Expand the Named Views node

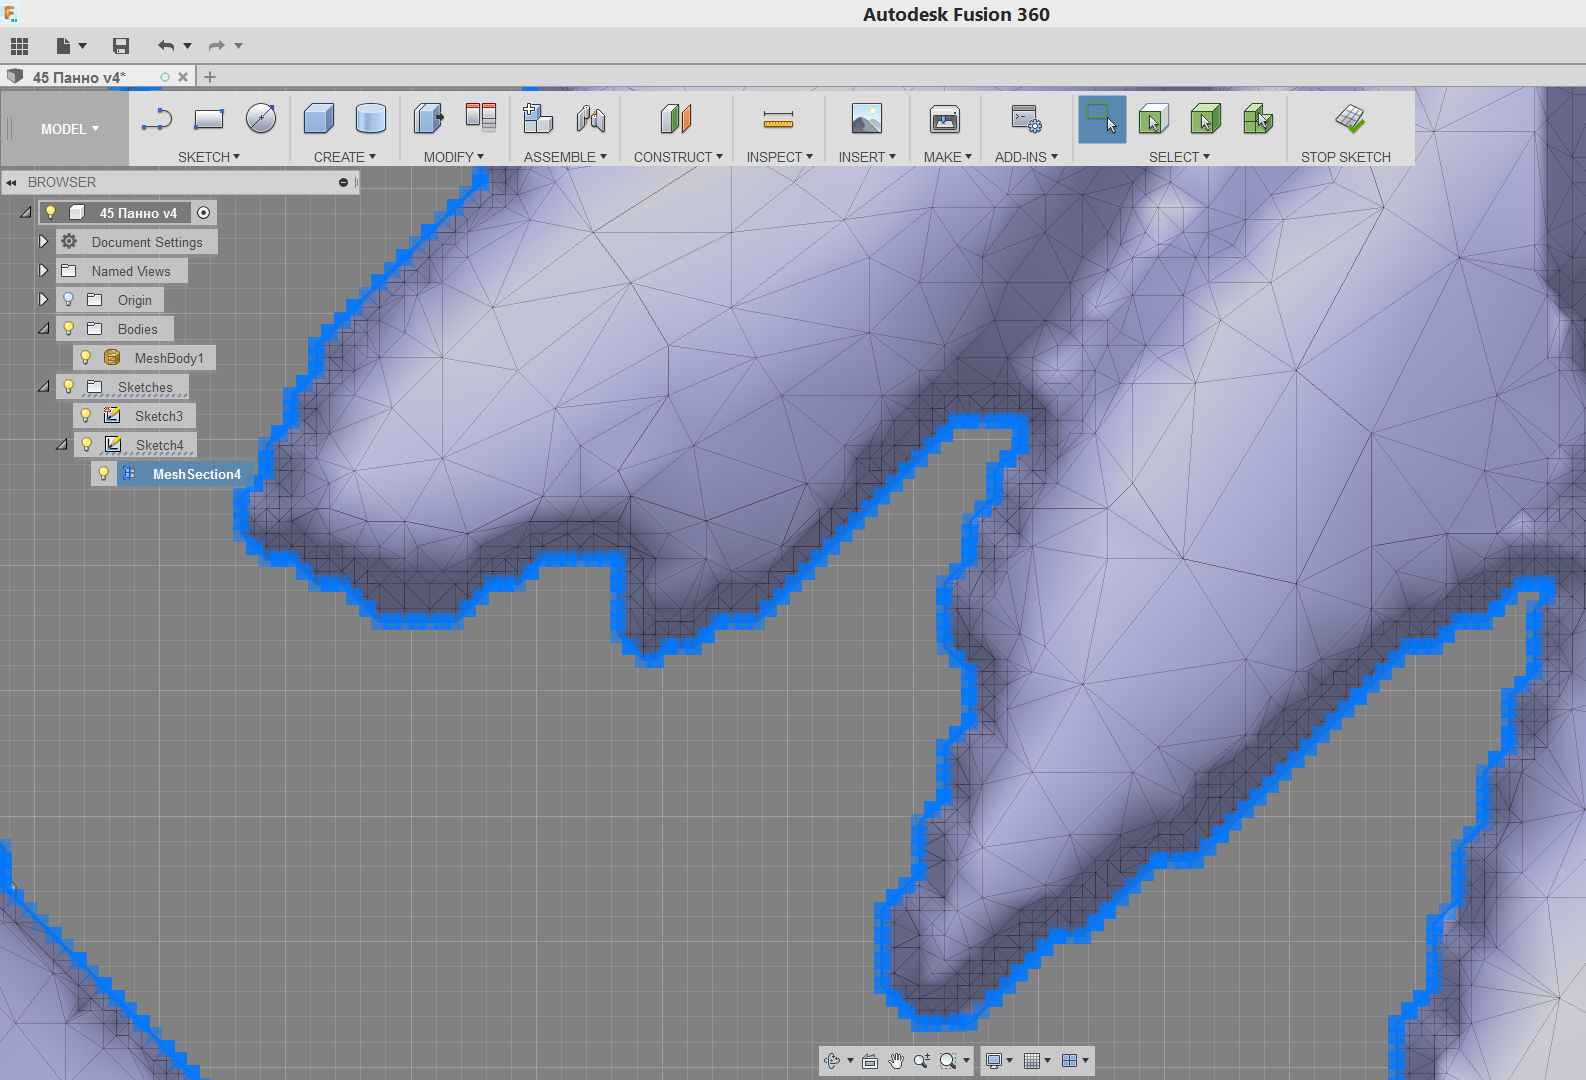43,270
